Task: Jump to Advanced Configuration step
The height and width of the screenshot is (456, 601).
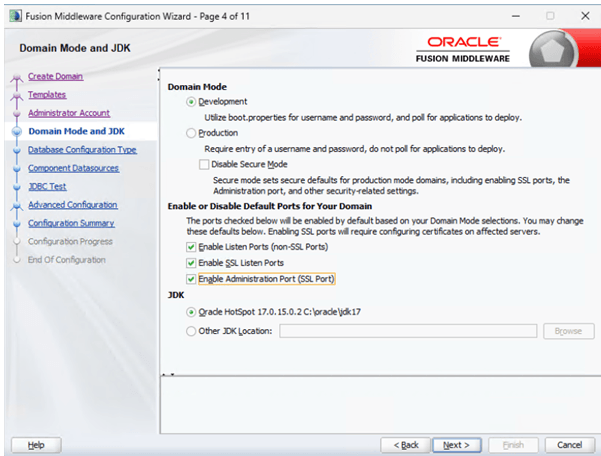Action: pos(73,205)
